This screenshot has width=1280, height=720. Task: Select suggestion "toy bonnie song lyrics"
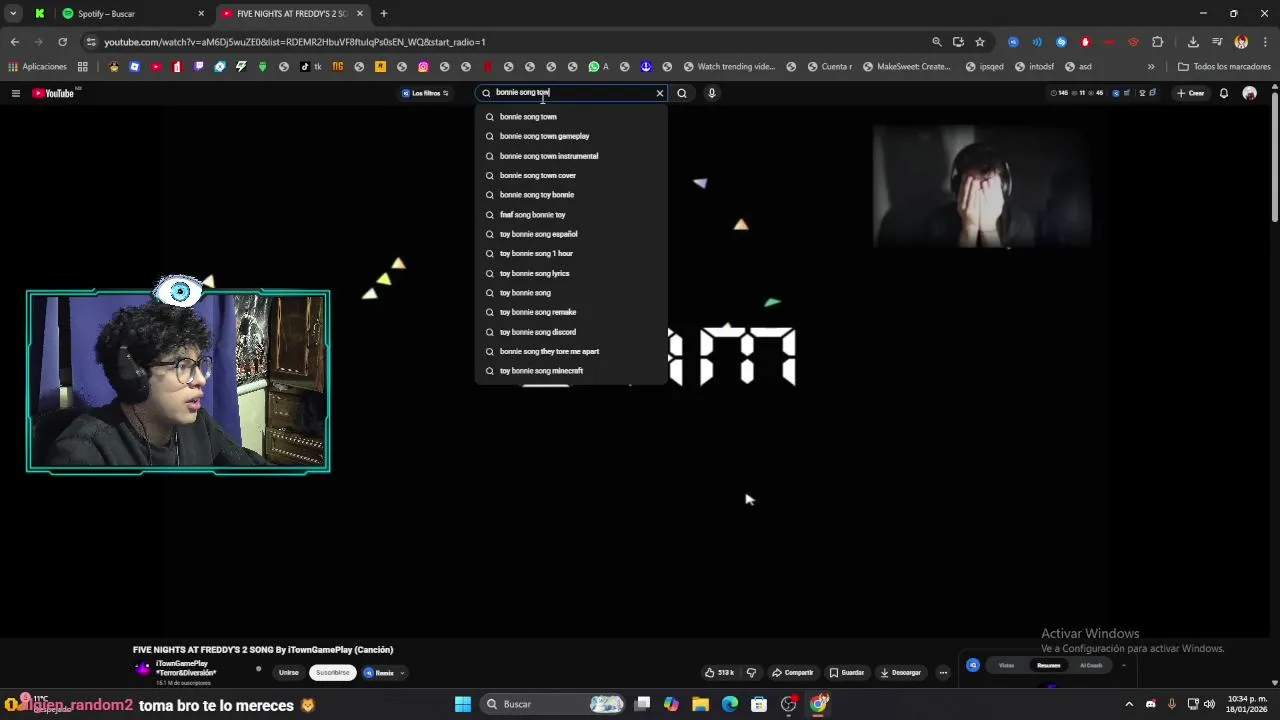point(571,273)
